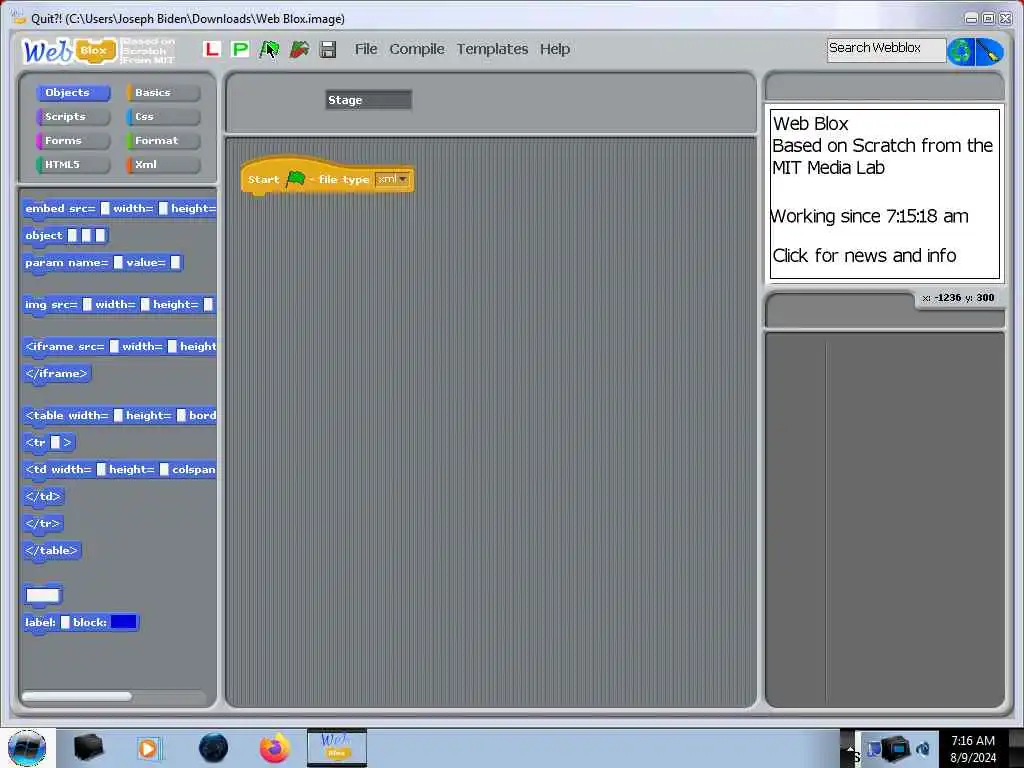Image resolution: width=1024 pixels, height=768 pixels.
Task: Click the Web Blox taskbar button
Action: 337,748
